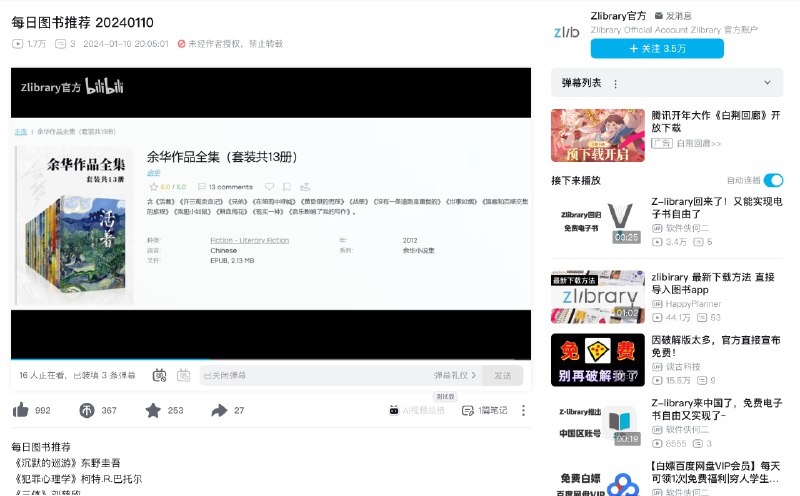Open the notes icon labeled 1篇笔记
This screenshot has width=800, height=496.
click(x=467, y=410)
